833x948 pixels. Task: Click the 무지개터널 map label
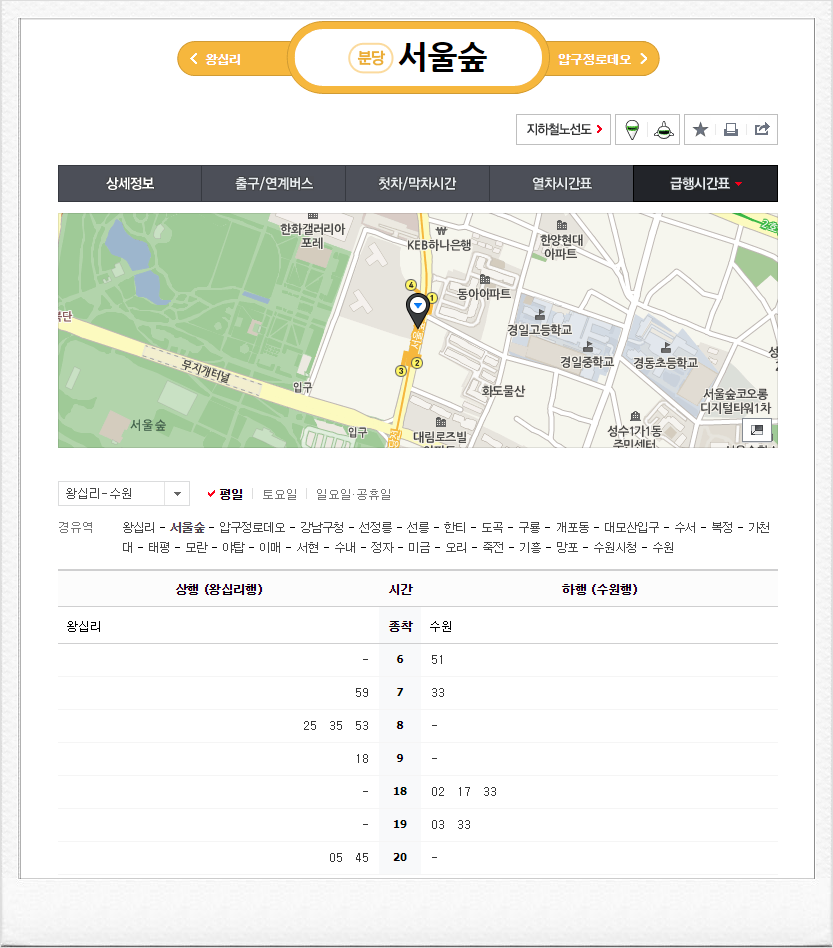(x=206, y=370)
